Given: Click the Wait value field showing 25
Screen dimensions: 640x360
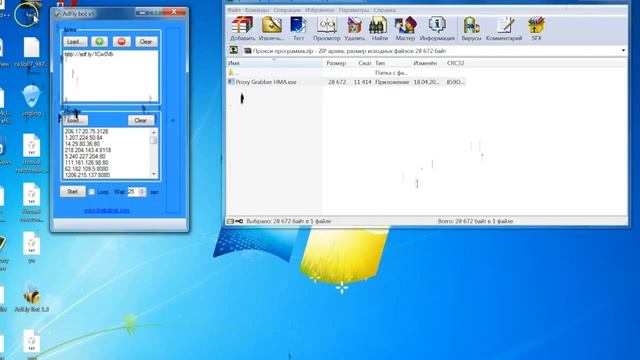Looking at the screenshot, I should point(133,191).
